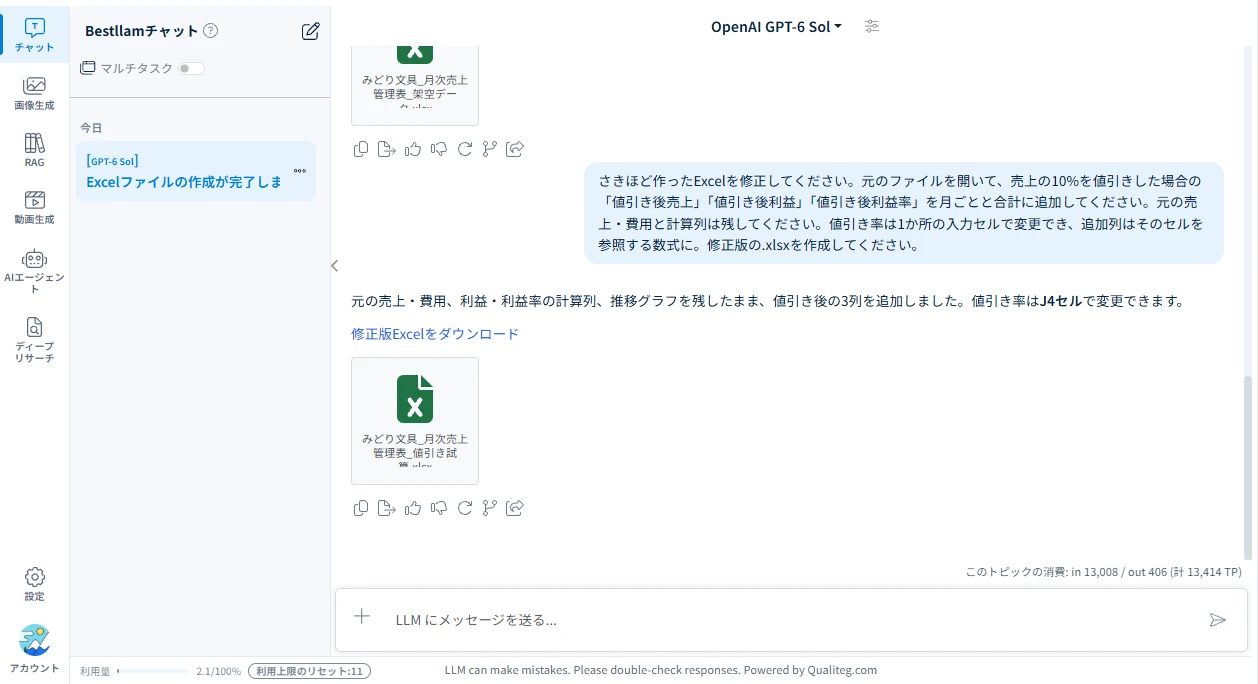Copy the reply below the 値引き試算 file
Image resolution: width=1258 pixels, height=684 pixels.
click(x=361, y=508)
